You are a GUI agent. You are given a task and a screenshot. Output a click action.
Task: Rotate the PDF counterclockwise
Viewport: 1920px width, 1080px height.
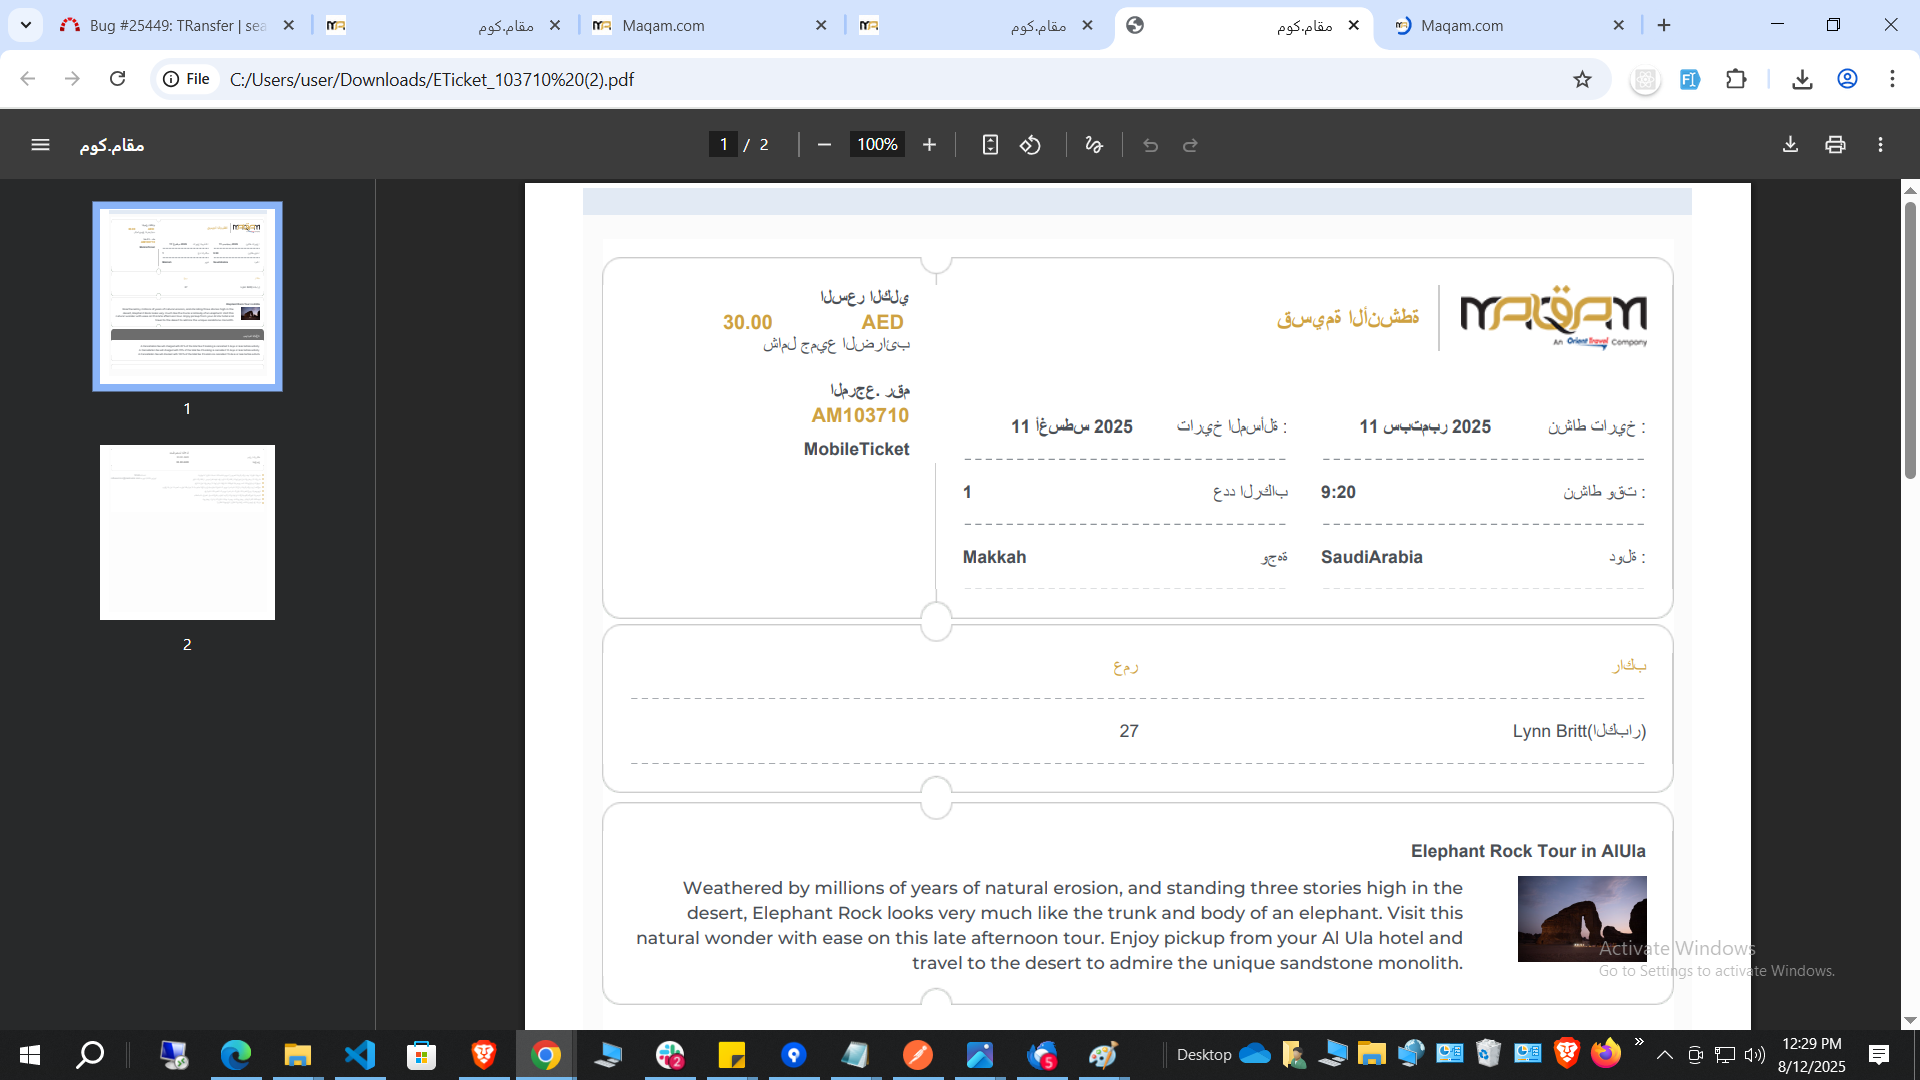coord(1030,145)
